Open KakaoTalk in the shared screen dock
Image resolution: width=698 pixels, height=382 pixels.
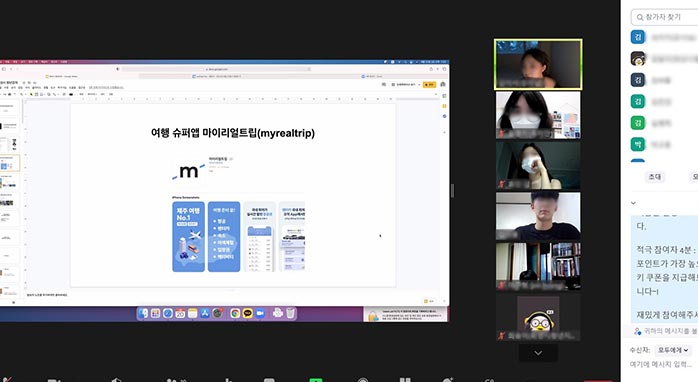pos(248,313)
